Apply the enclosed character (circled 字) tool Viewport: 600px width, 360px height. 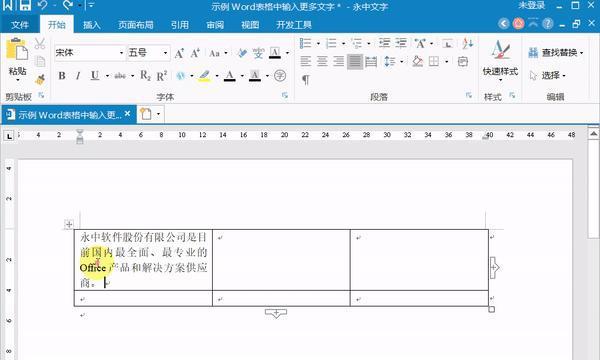pos(280,76)
